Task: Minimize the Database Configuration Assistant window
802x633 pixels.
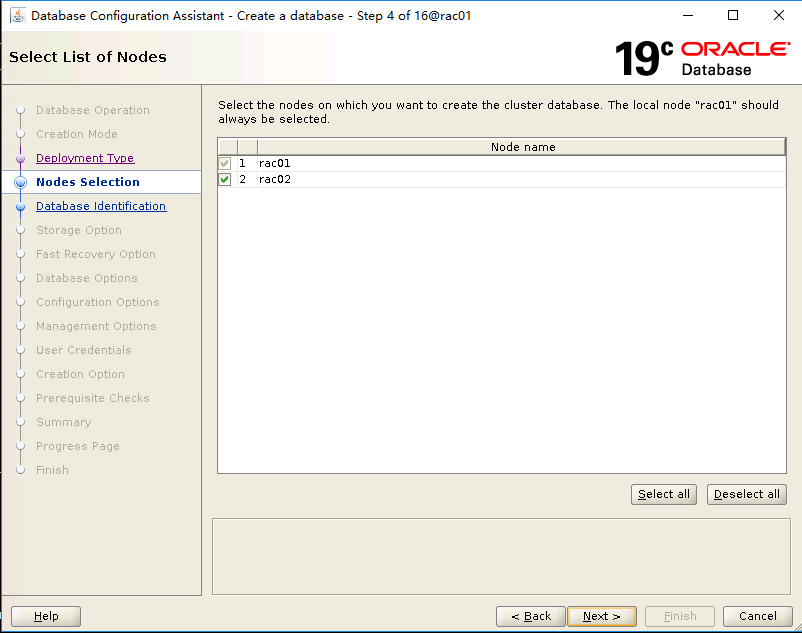Action: 688,15
